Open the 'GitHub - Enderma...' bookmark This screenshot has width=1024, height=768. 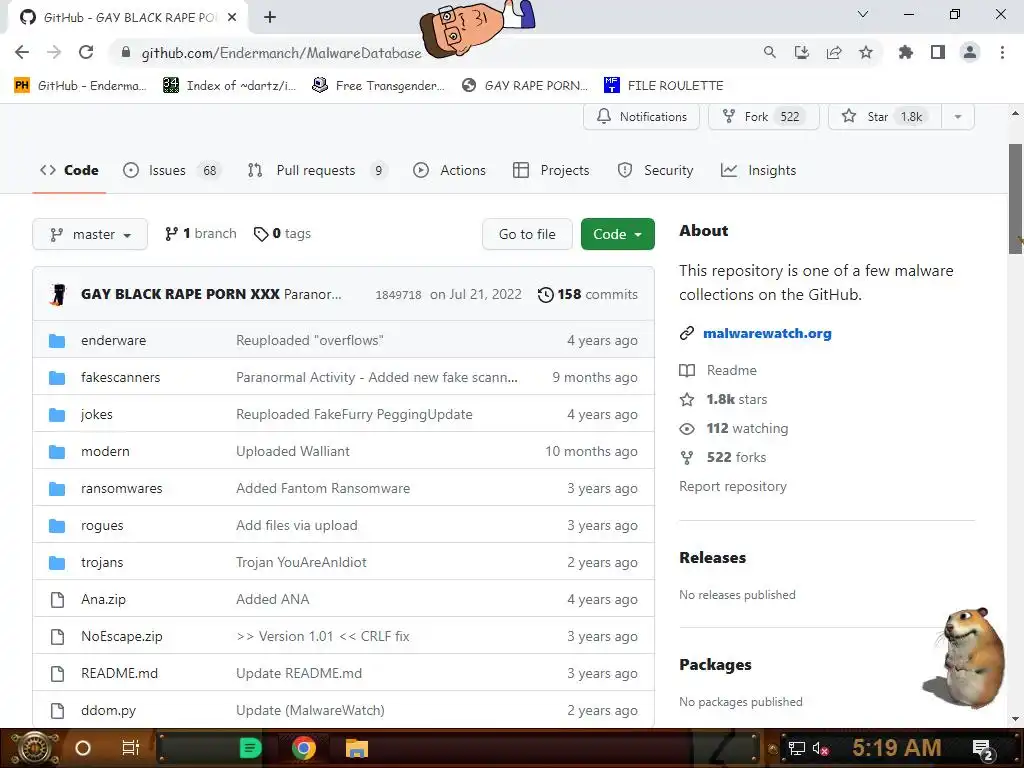click(80, 86)
